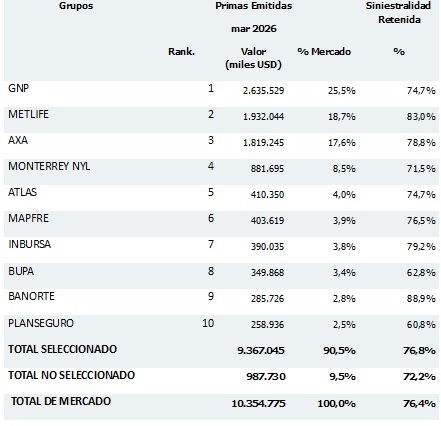Select the % Mercado column header

tap(324, 52)
